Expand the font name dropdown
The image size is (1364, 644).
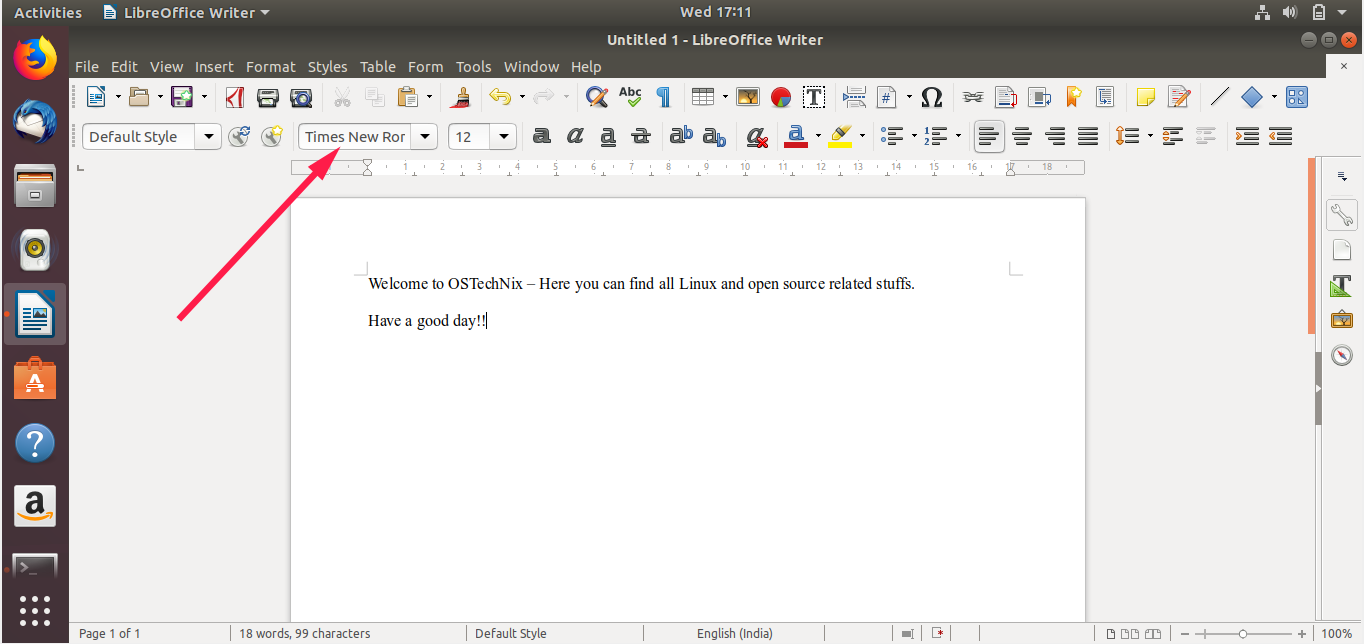pyautogui.click(x=426, y=137)
